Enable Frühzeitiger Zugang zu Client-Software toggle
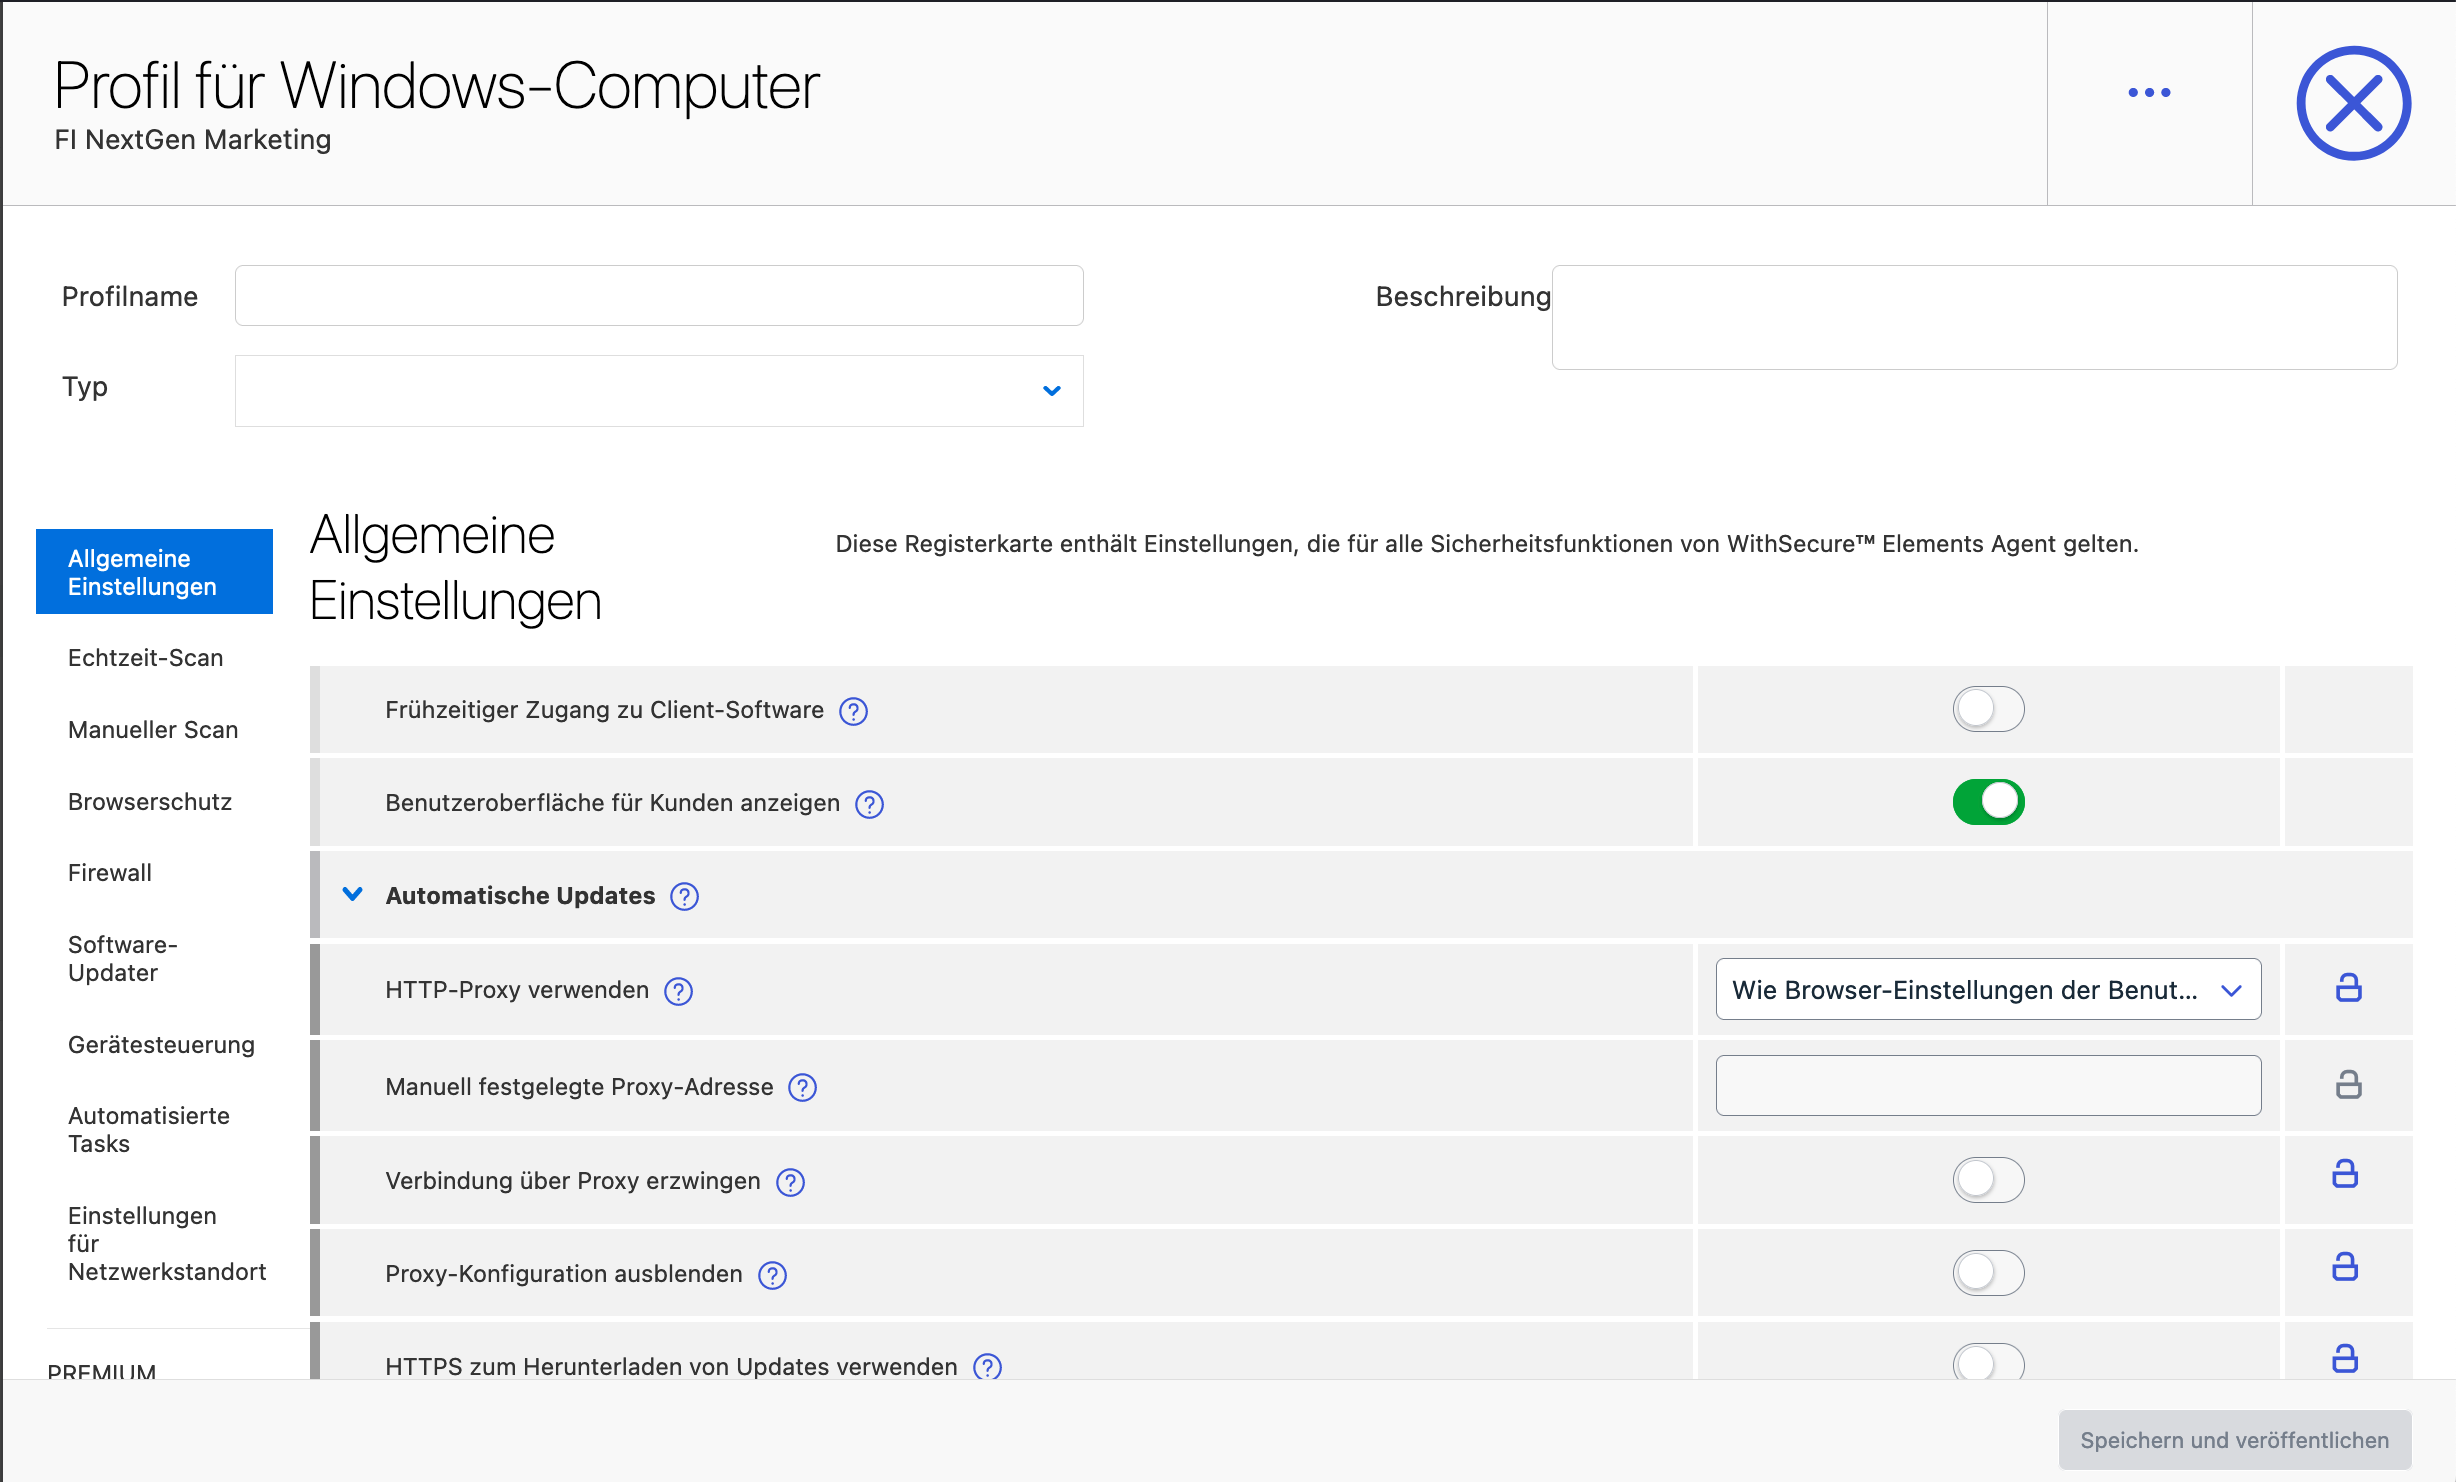2456x1482 pixels. pos(1988,709)
